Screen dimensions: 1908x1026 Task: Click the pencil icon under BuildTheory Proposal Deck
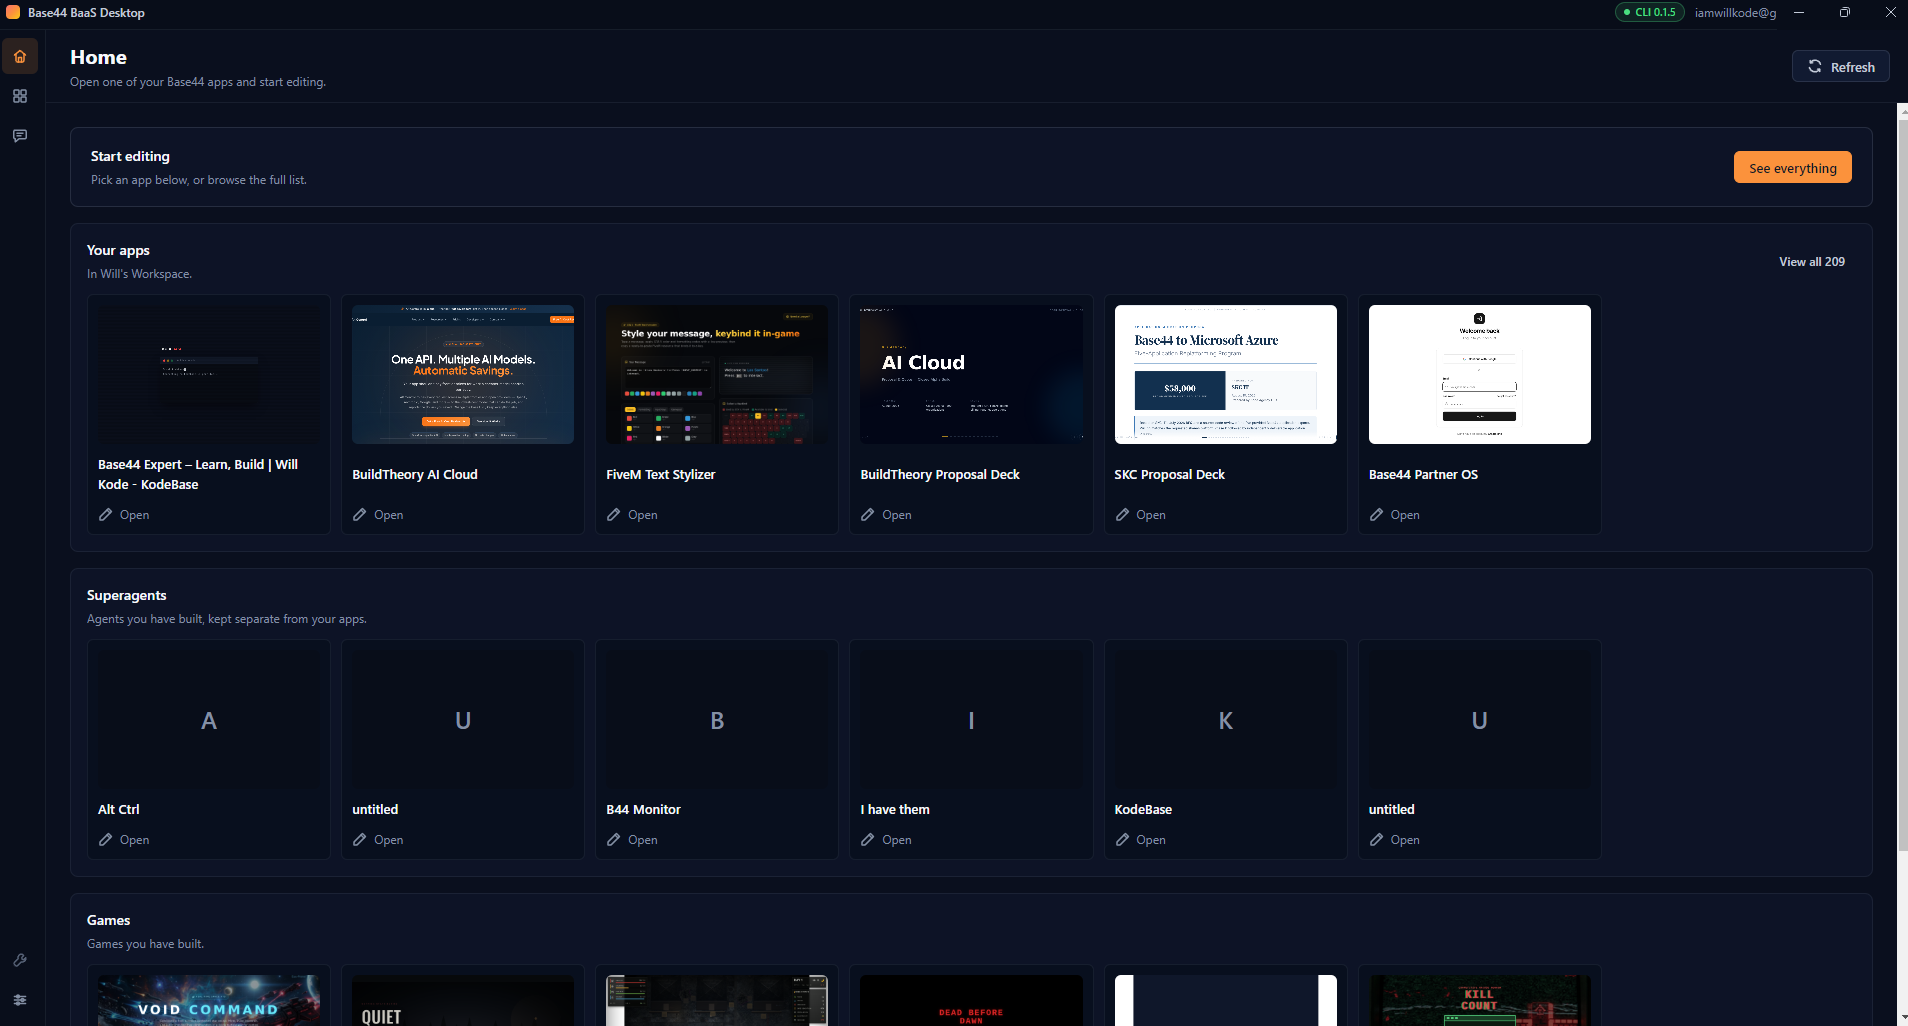point(868,514)
